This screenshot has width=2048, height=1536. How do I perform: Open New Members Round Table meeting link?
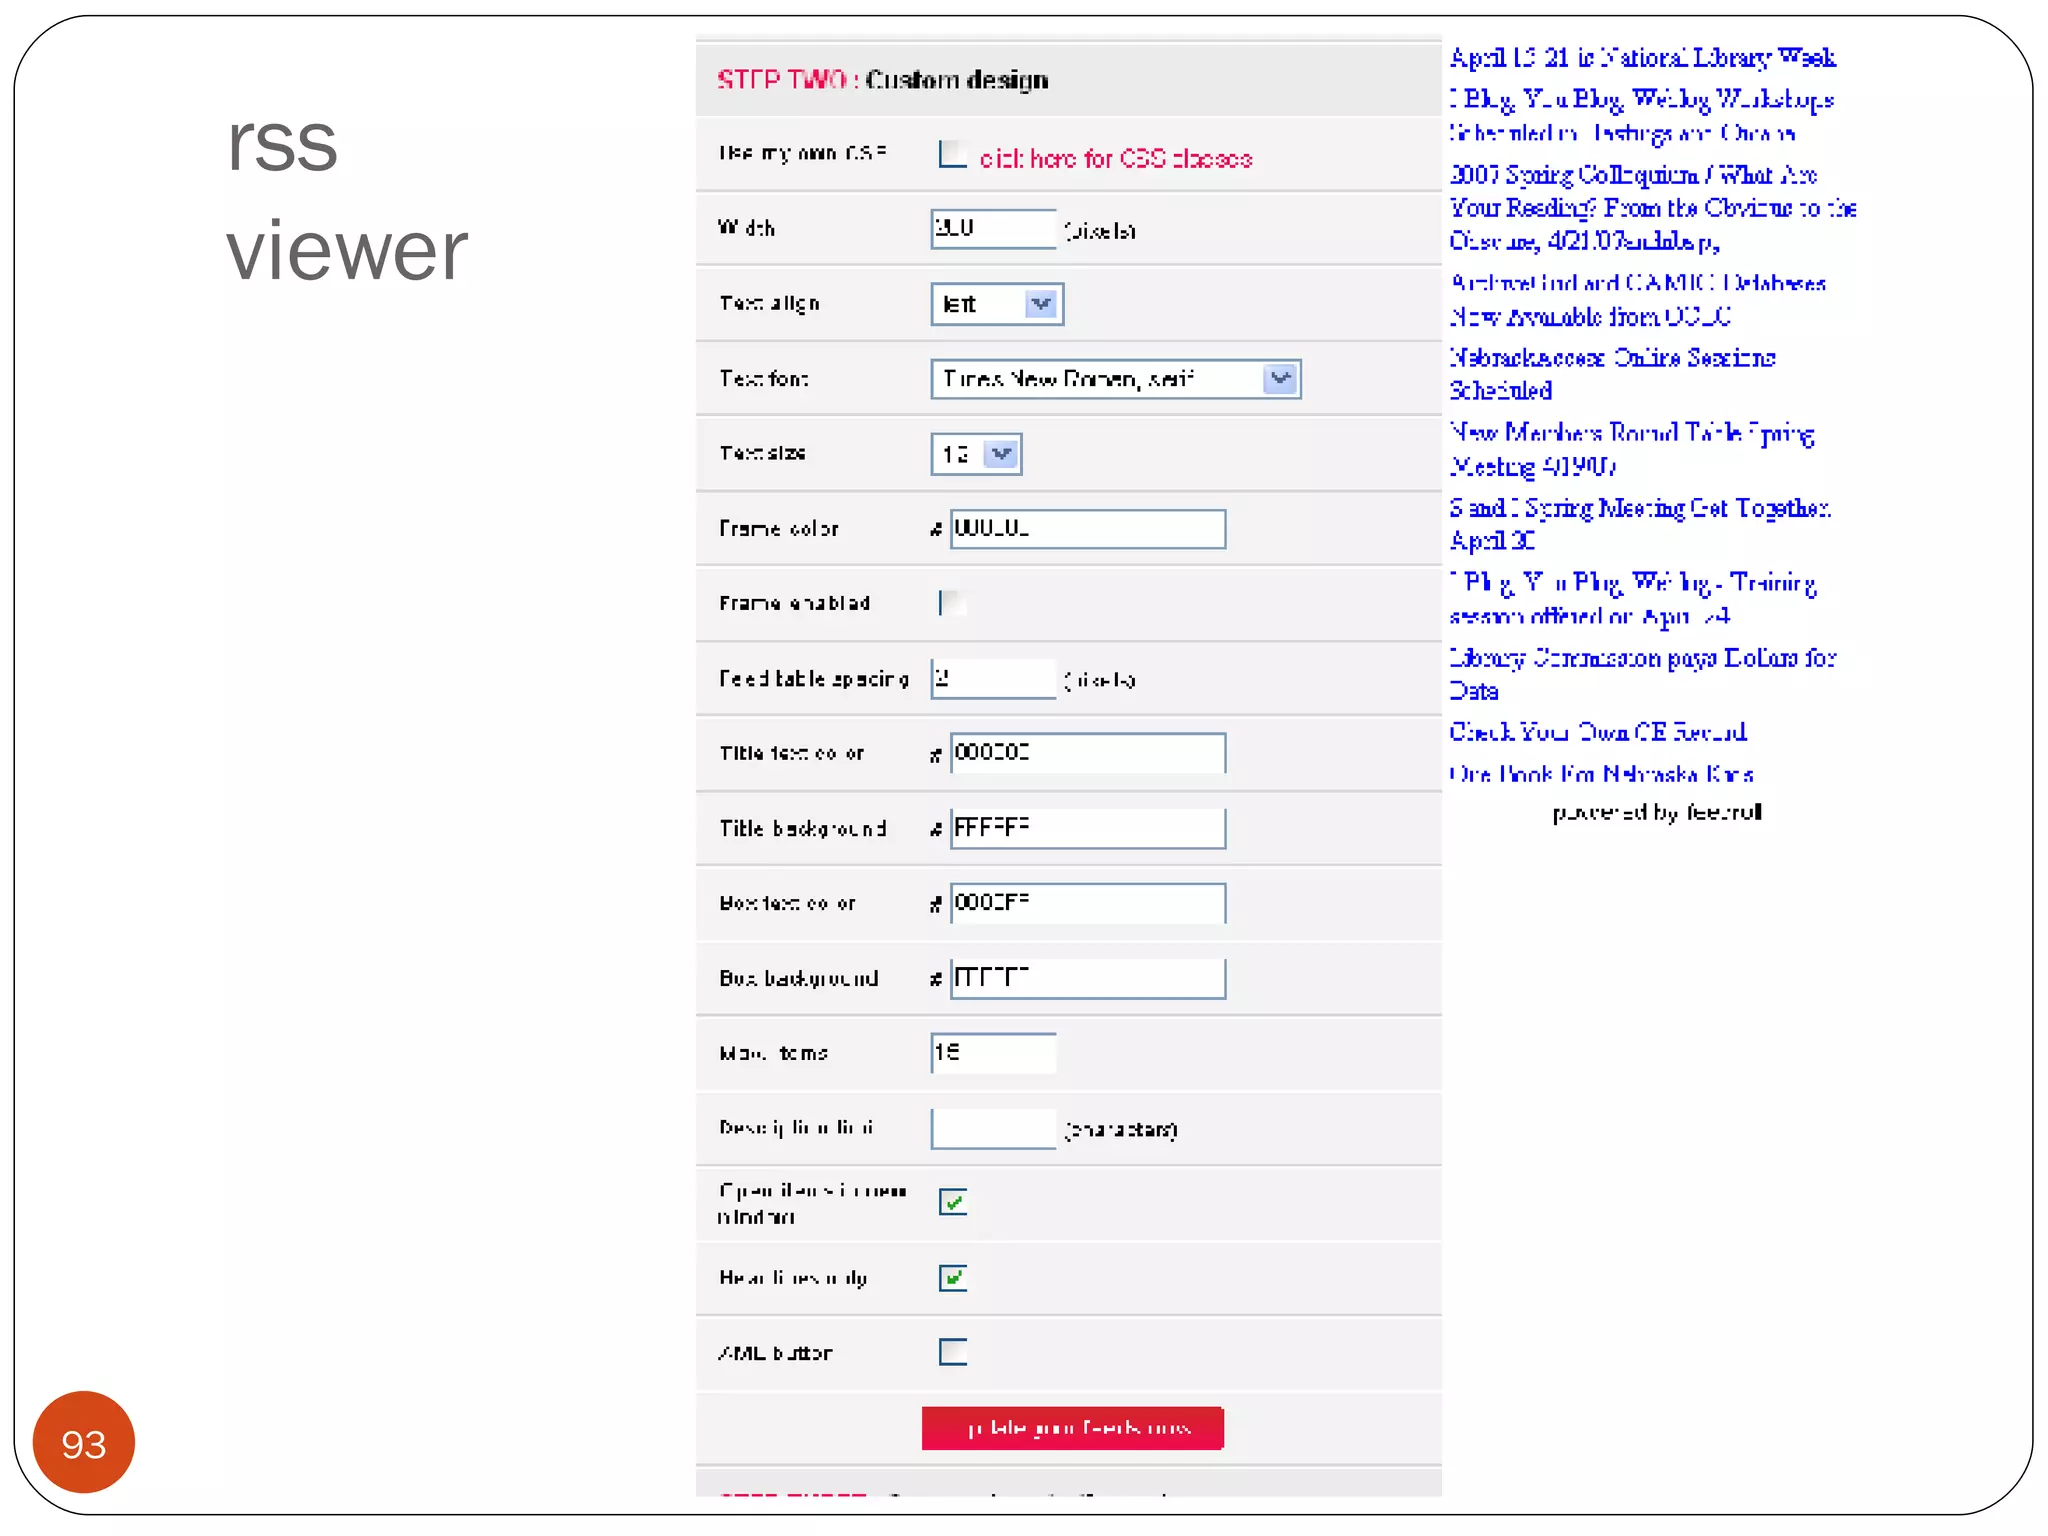point(1632,449)
